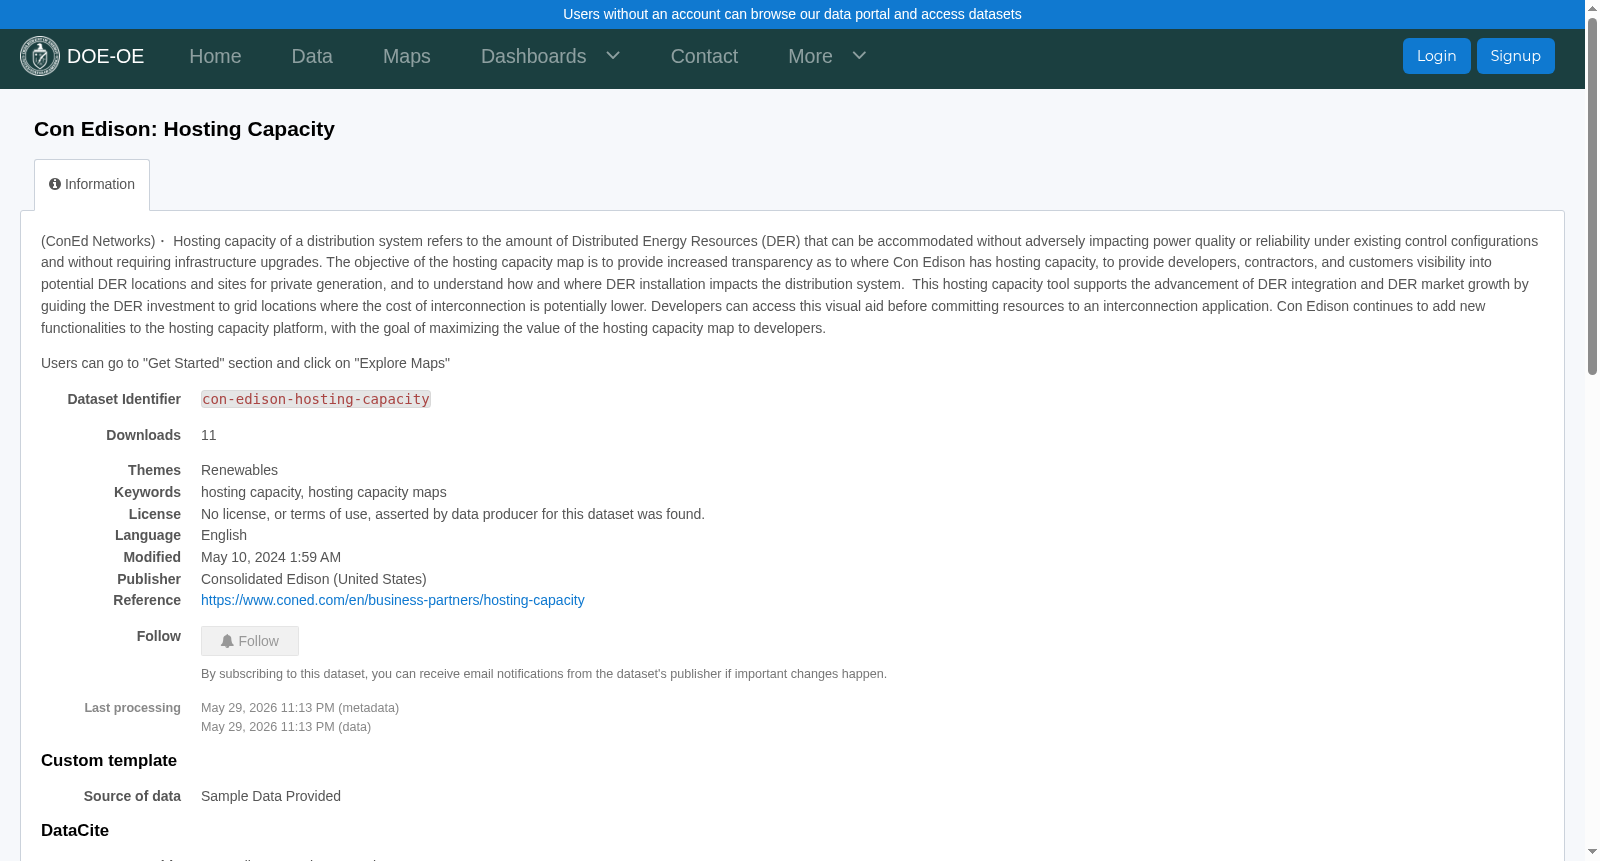Click the DOE-OE brand name
The width and height of the screenshot is (1600, 861).
point(105,57)
